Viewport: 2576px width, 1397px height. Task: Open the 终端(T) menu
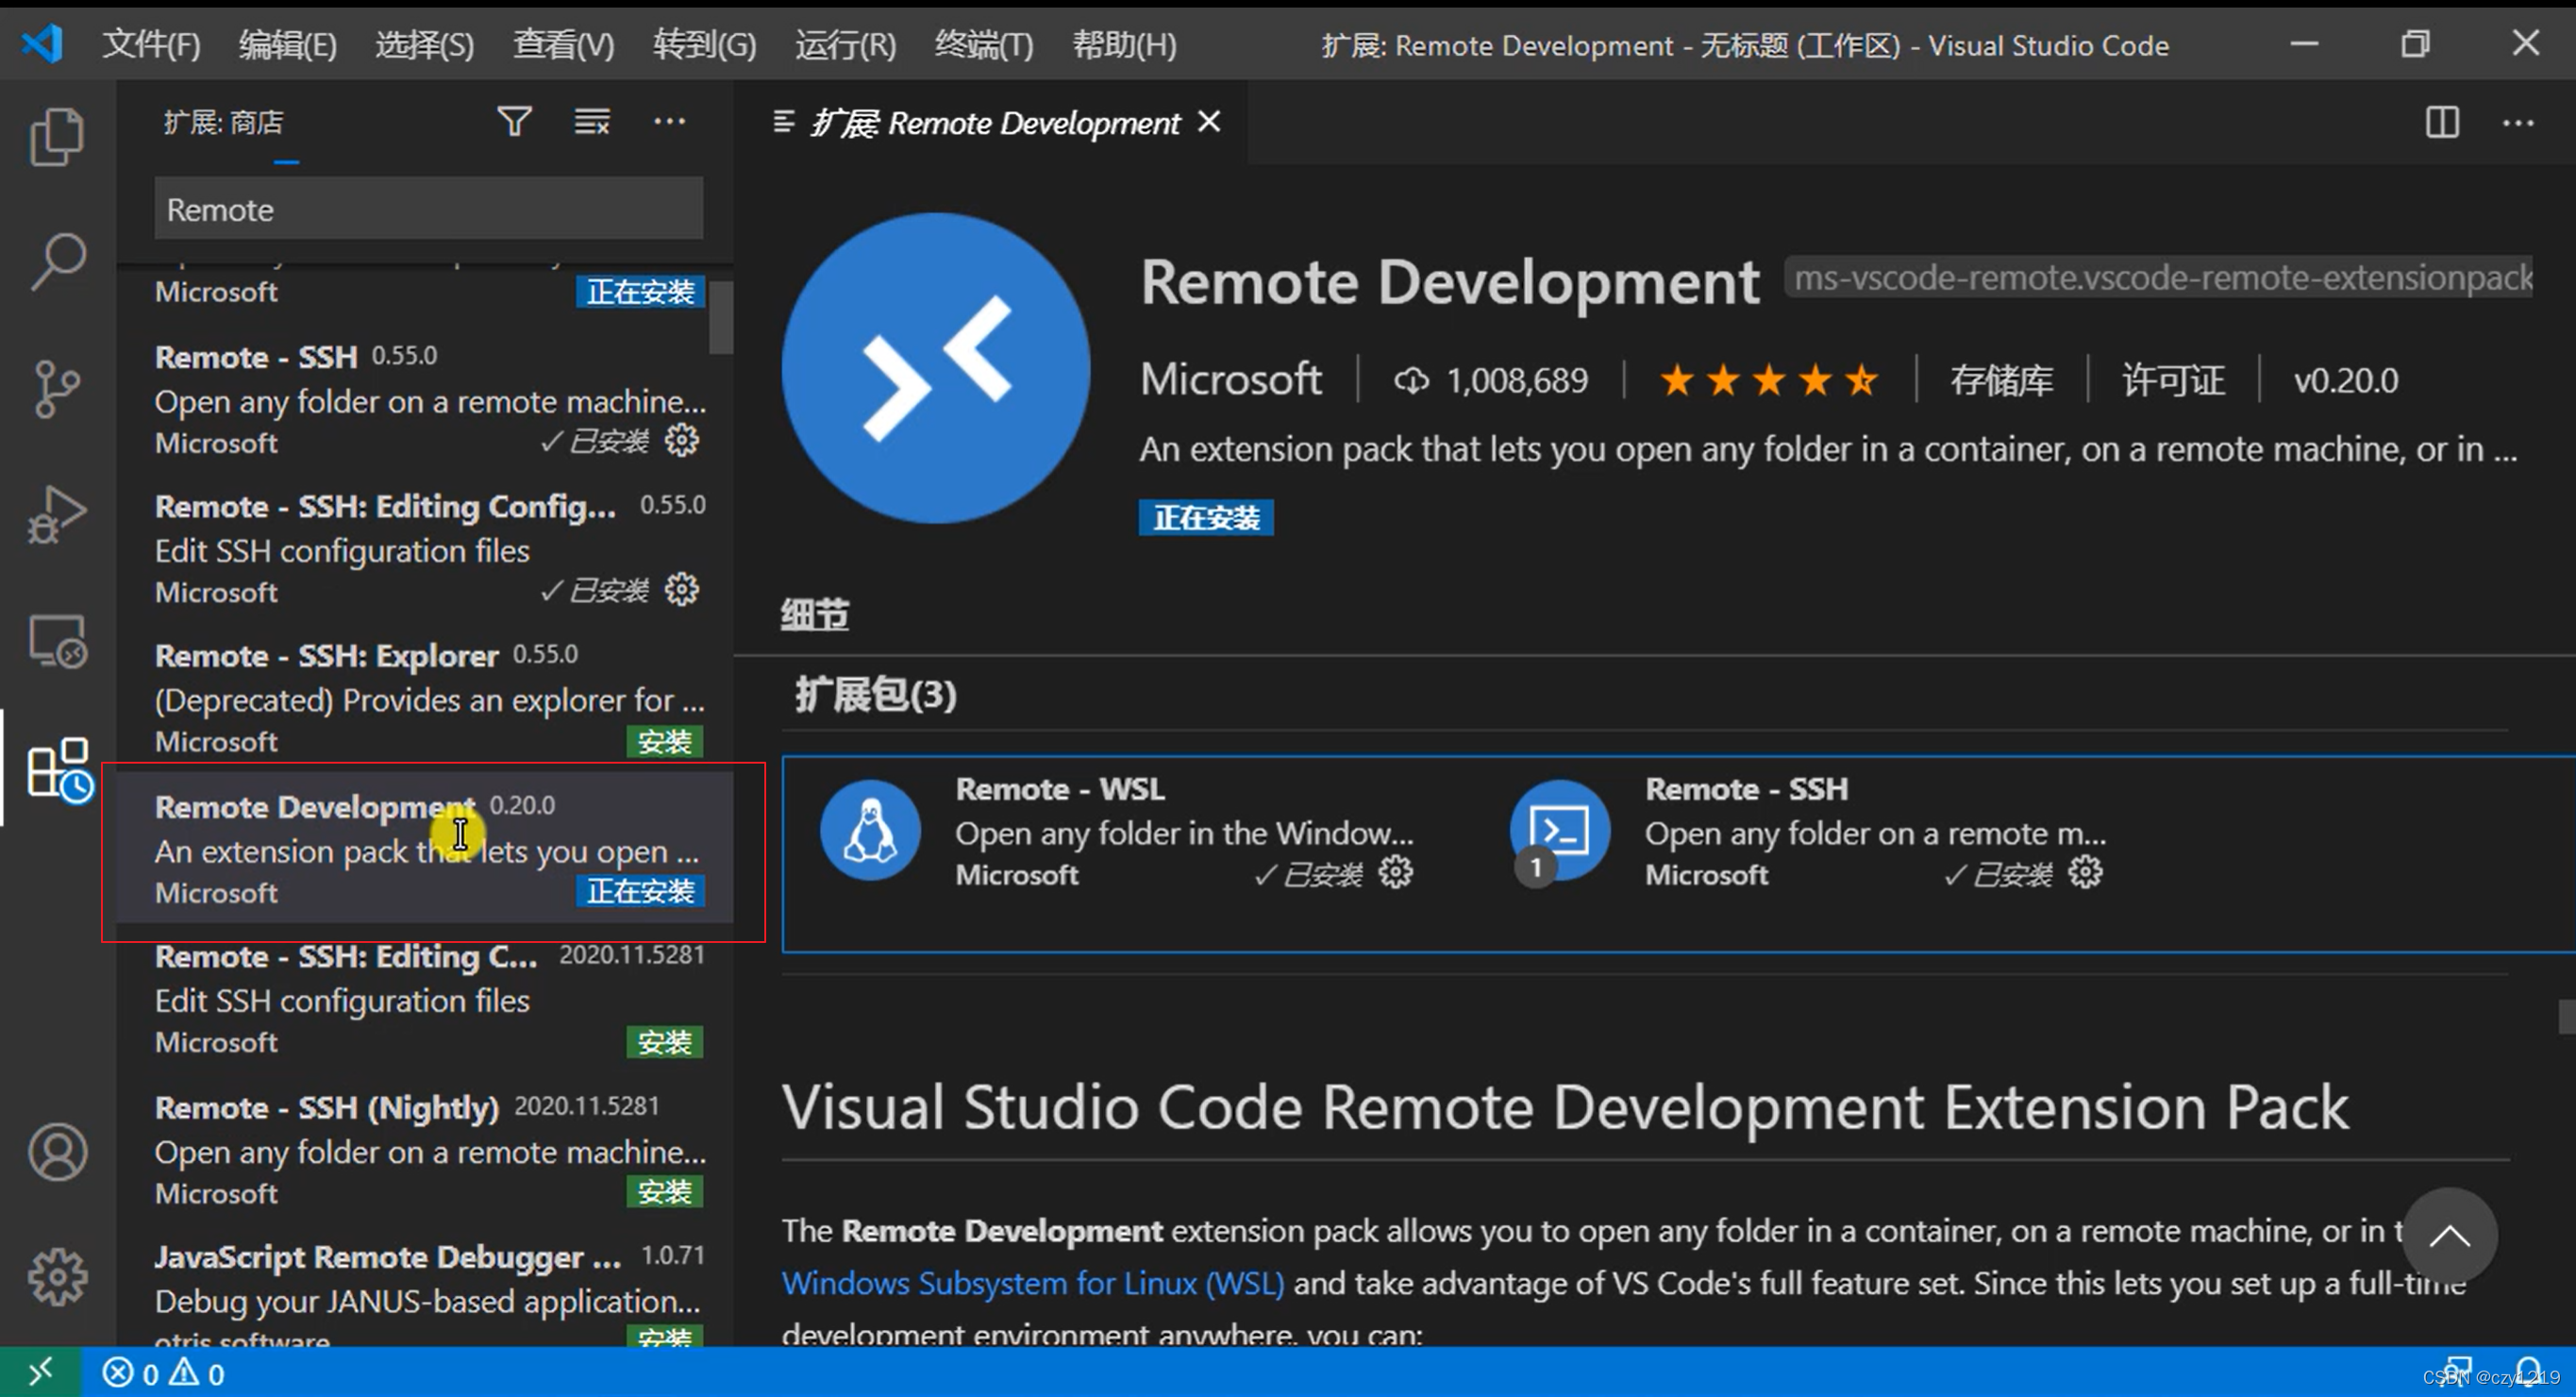(983, 45)
